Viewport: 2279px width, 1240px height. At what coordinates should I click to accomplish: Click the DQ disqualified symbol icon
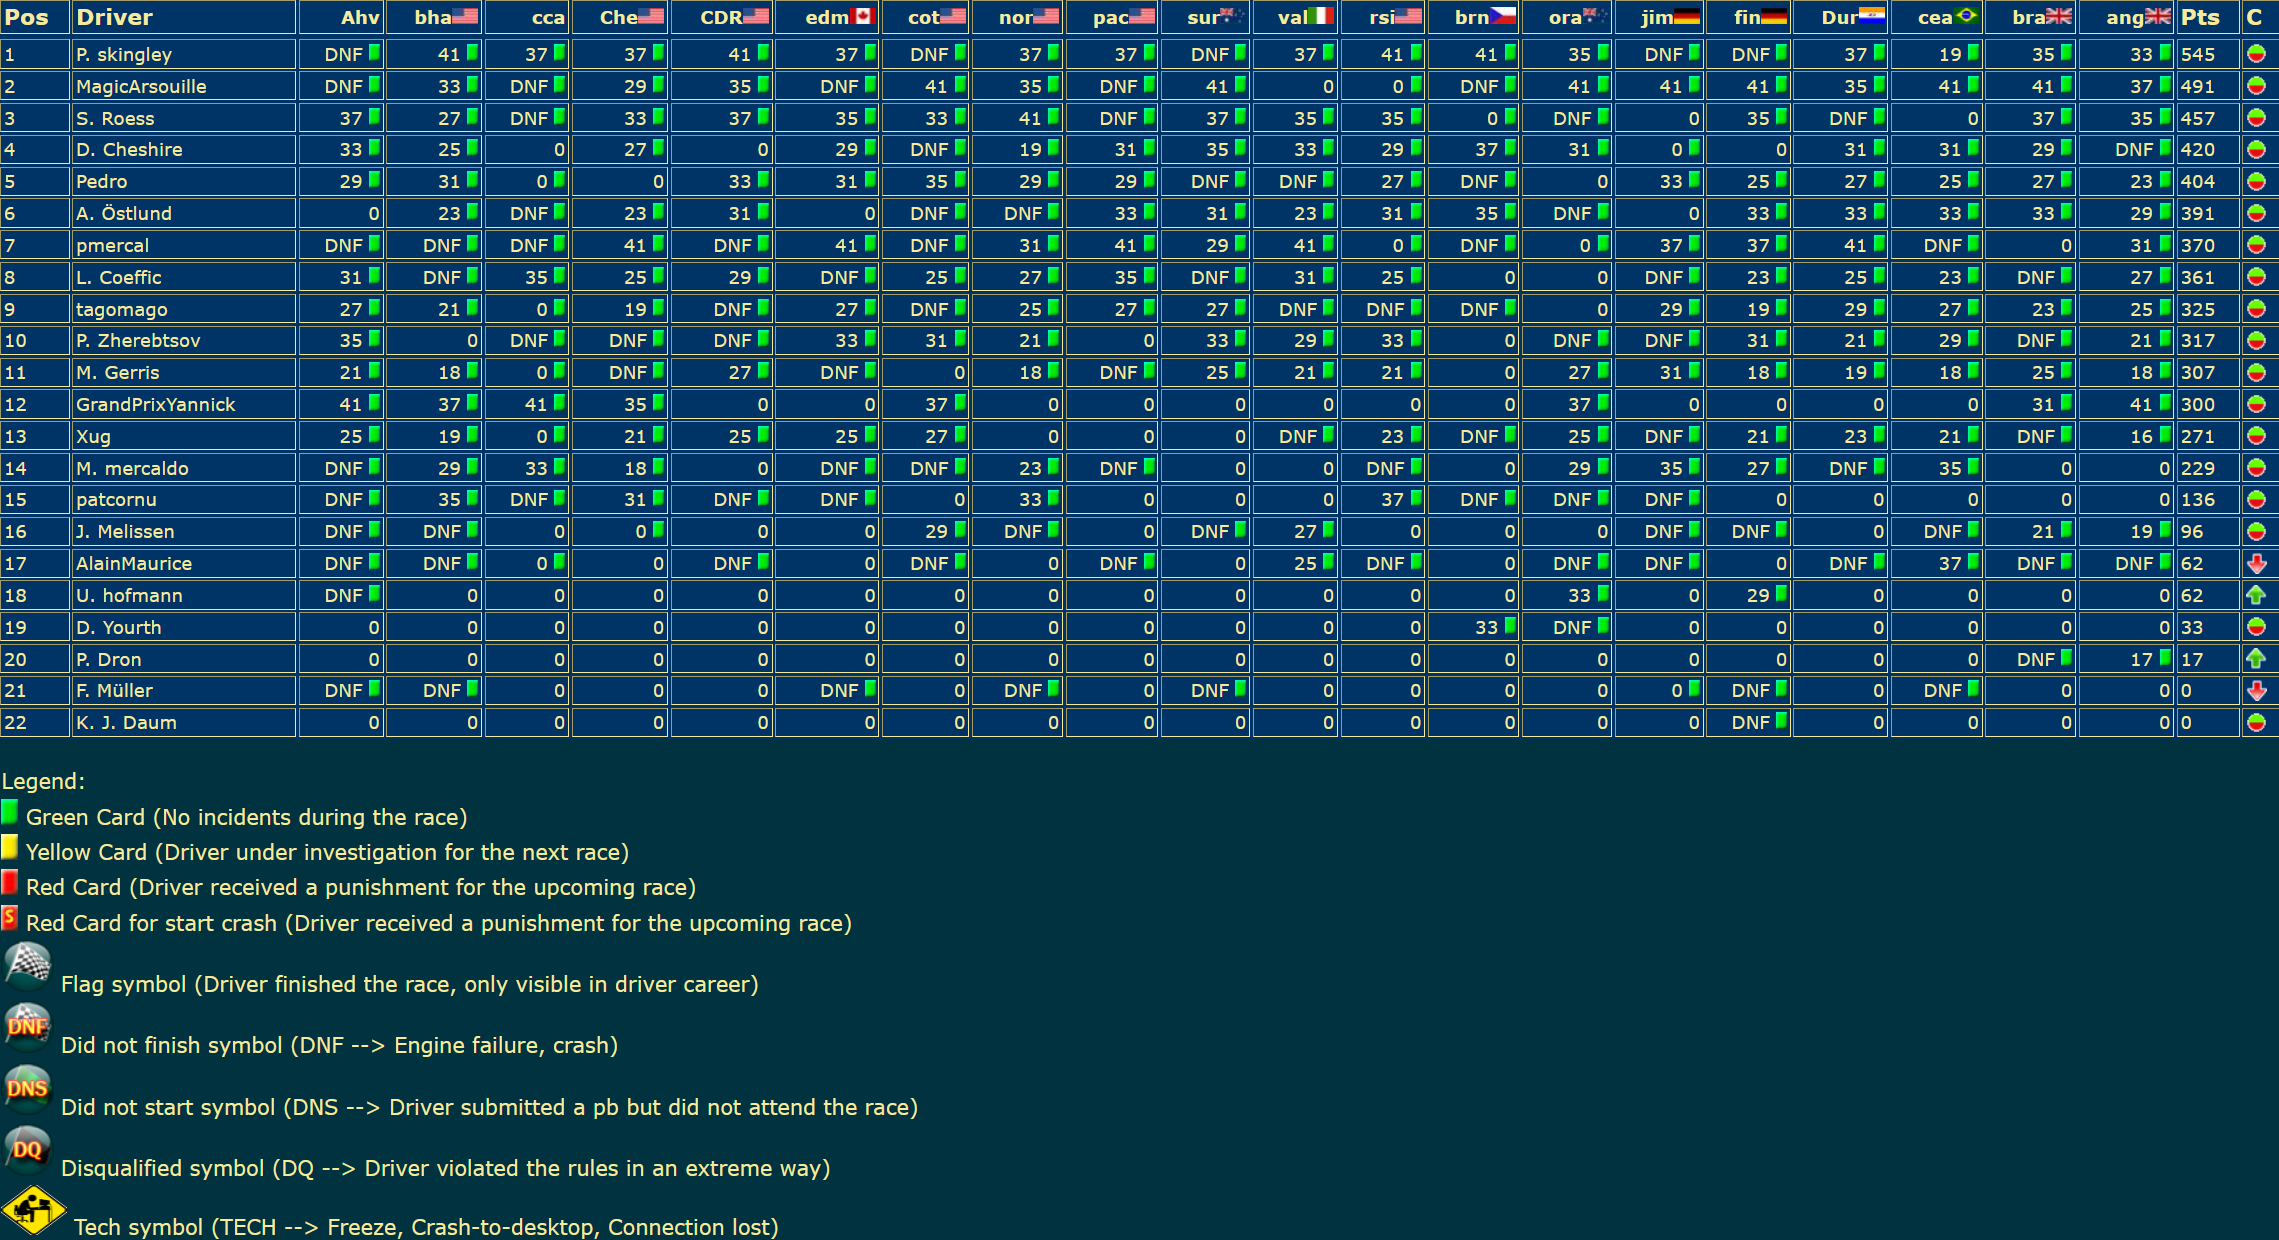[27, 1150]
